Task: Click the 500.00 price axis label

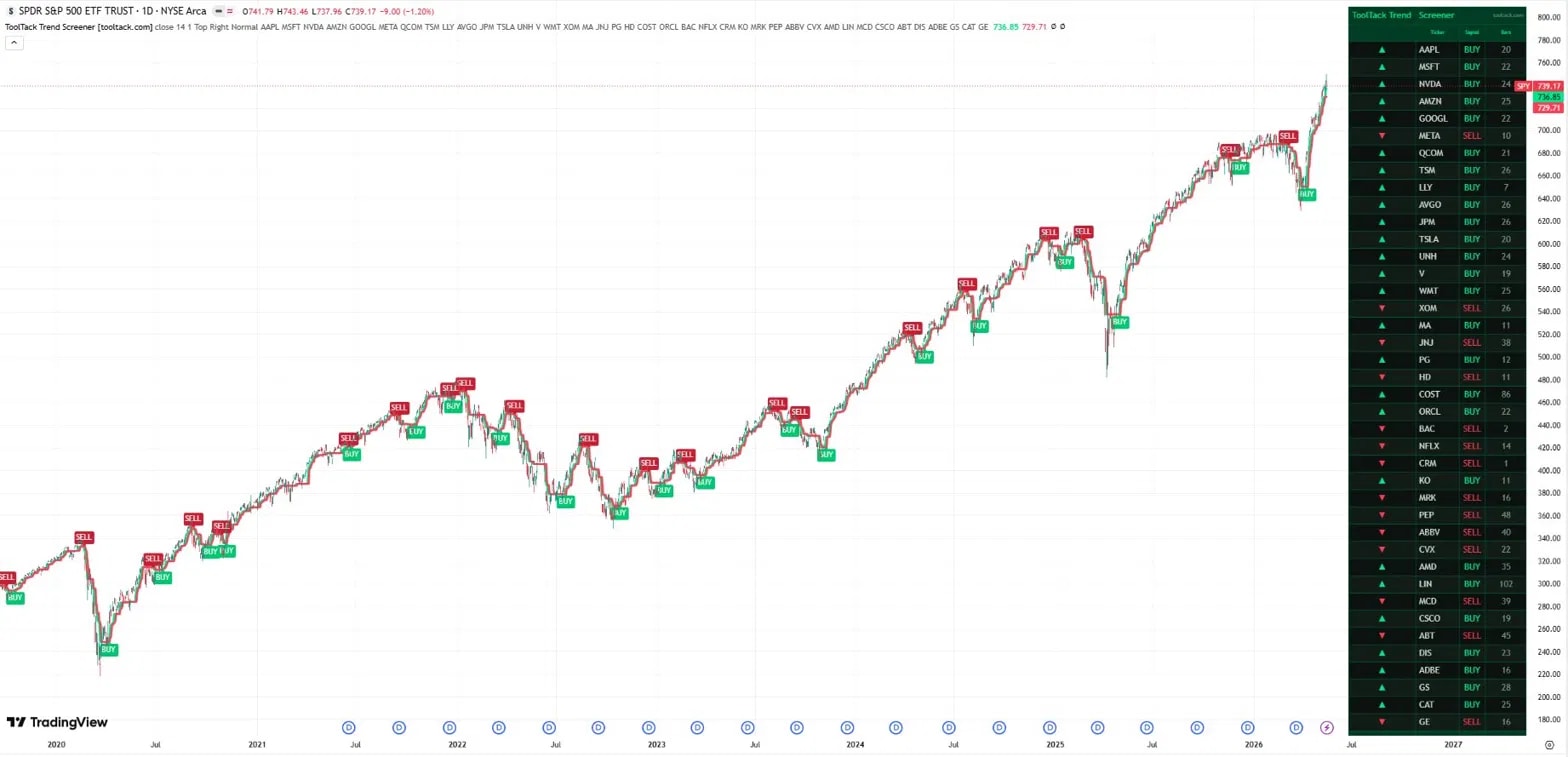Action: [1549, 357]
